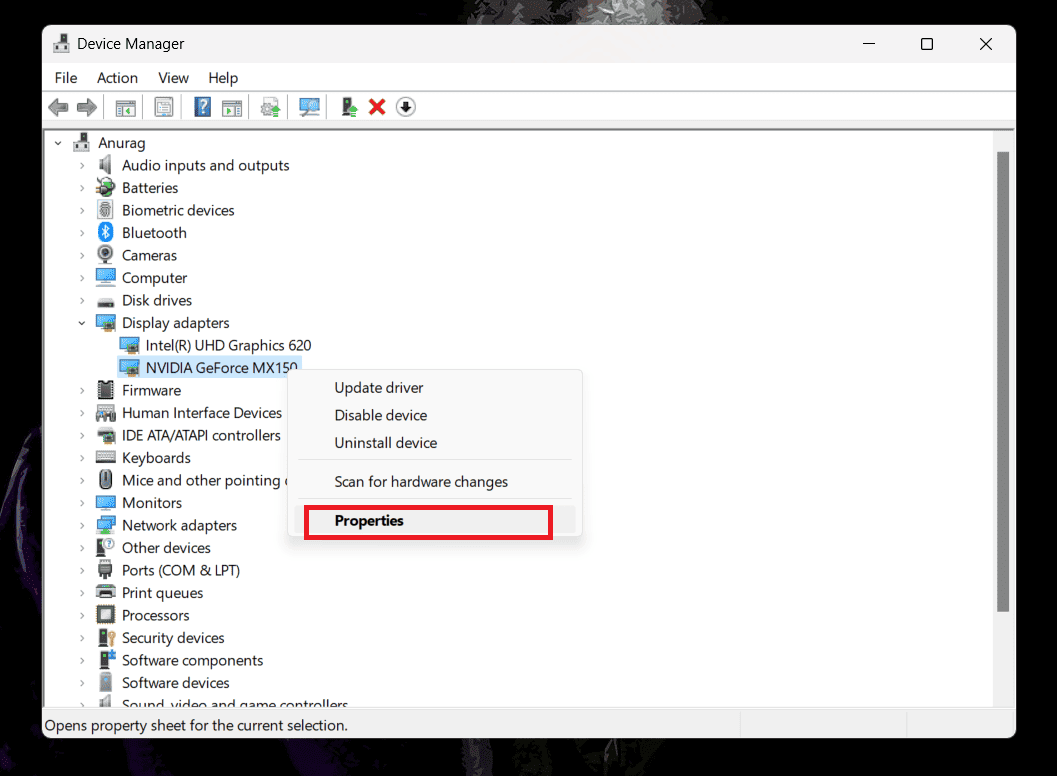Image resolution: width=1057 pixels, height=776 pixels.
Task: Expand the IDE ATA/ATAPI controllers chevron
Action: coord(82,436)
